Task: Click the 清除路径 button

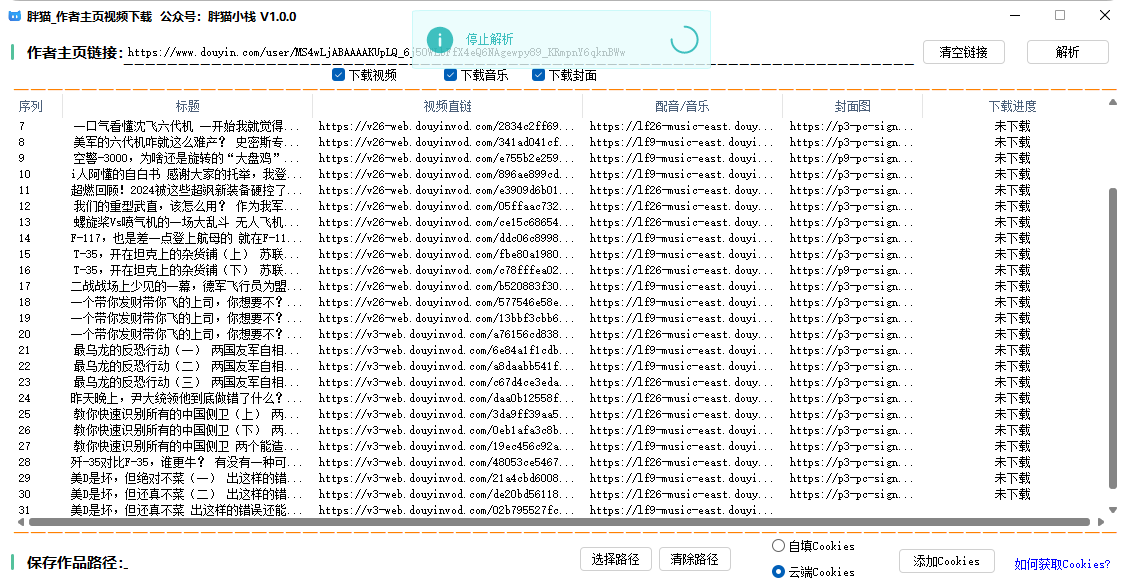Action: point(694,559)
